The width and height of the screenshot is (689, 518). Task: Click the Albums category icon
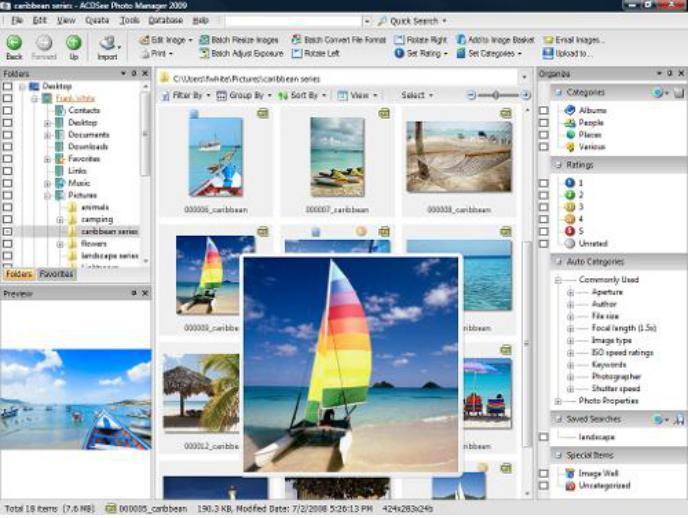[570, 110]
